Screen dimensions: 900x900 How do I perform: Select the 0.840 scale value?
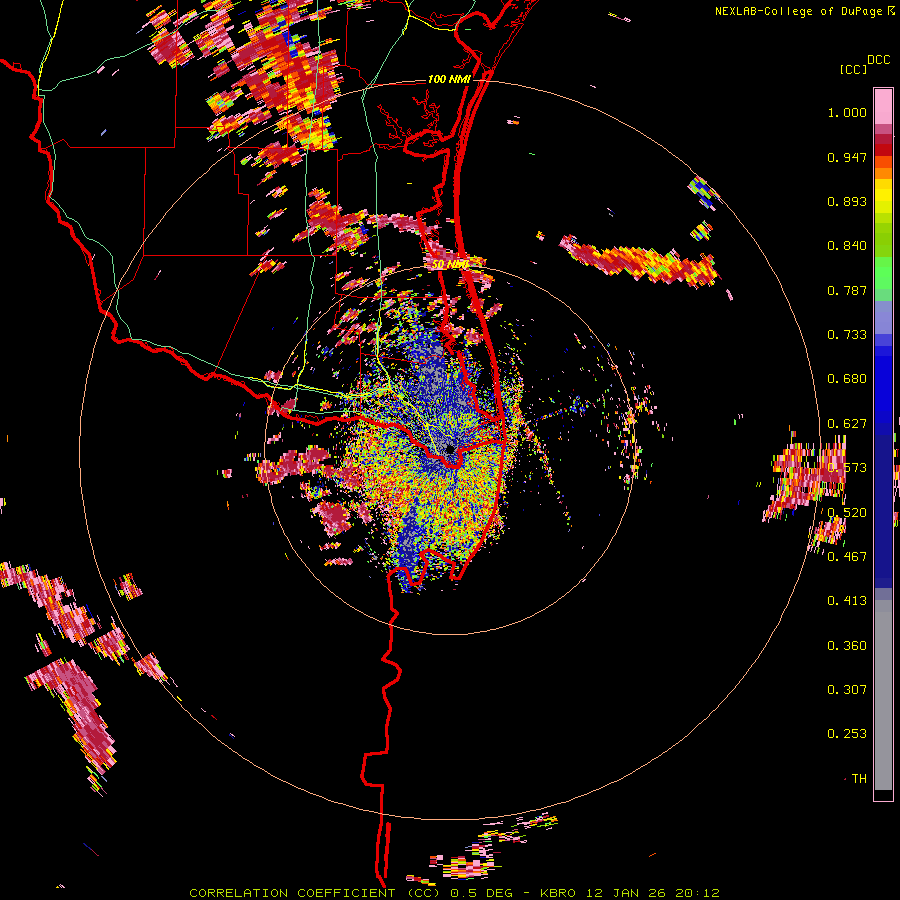[847, 246]
